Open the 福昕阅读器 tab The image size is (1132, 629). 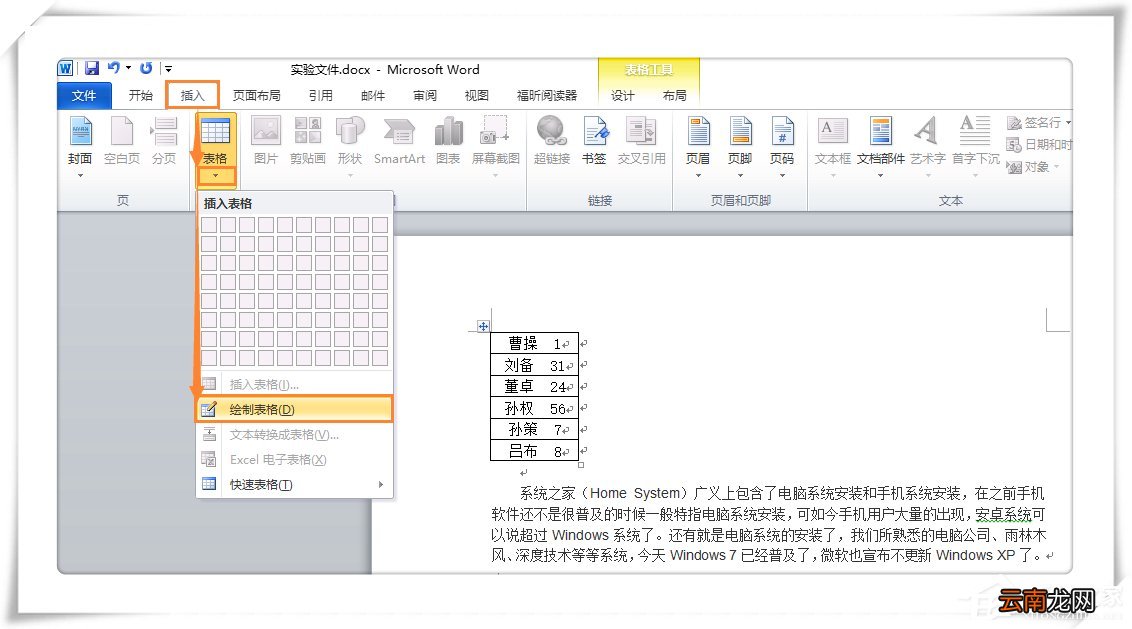(x=547, y=95)
